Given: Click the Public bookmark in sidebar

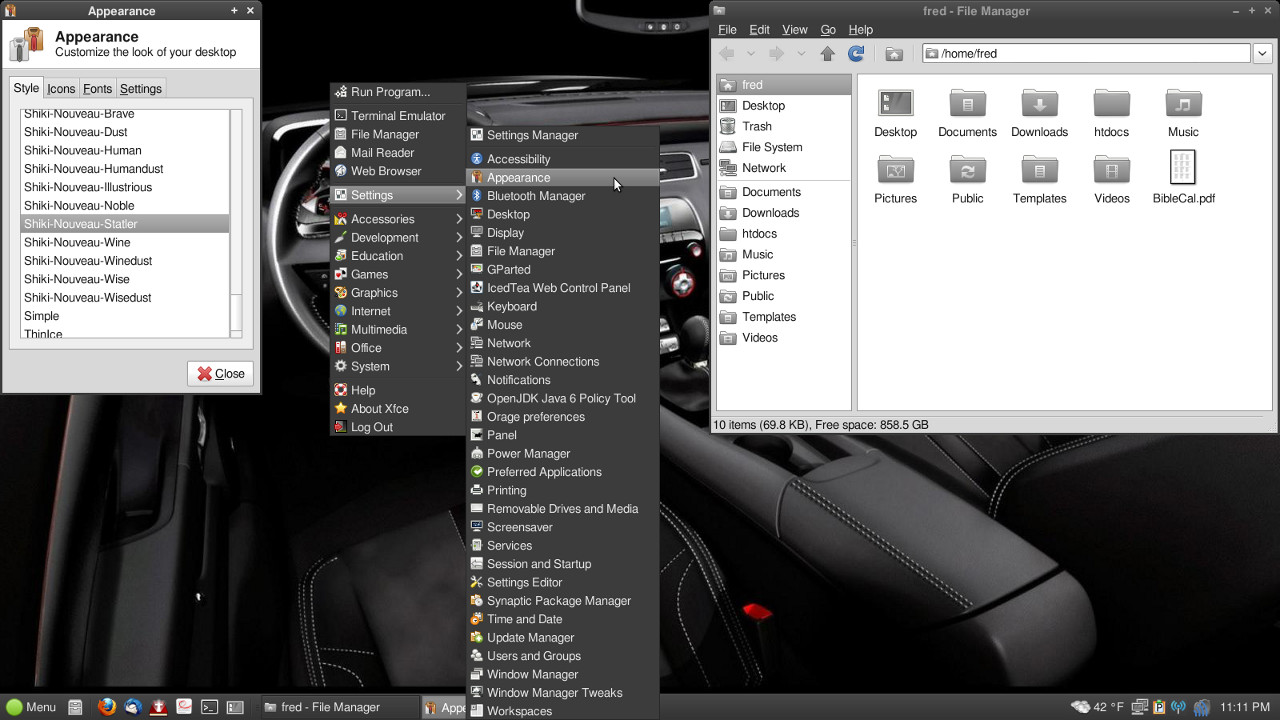Looking at the screenshot, I should tap(784, 296).
